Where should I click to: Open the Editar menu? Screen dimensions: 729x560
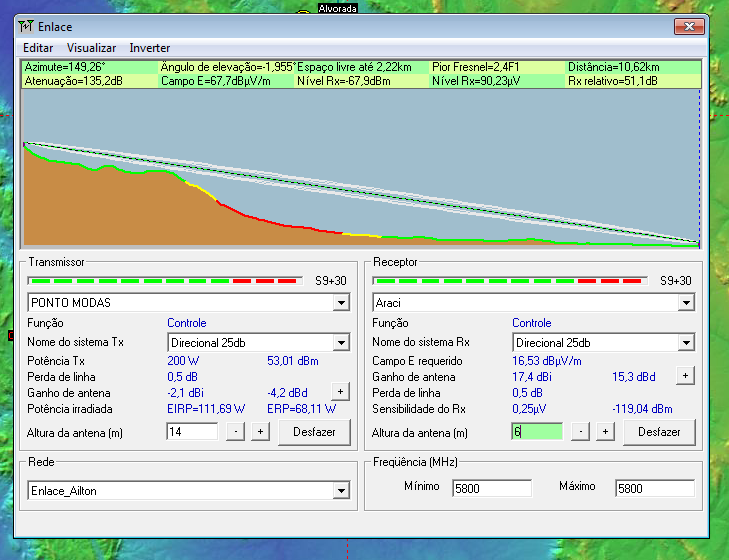(x=38, y=48)
